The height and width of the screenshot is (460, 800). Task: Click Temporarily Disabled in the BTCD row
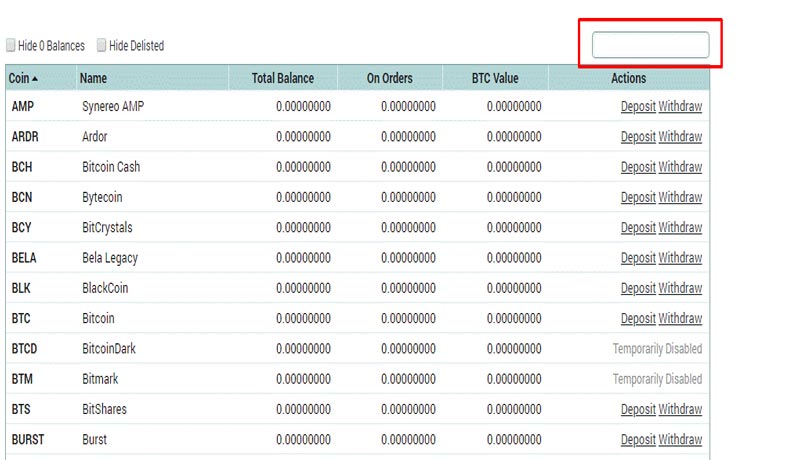click(657, 349)
